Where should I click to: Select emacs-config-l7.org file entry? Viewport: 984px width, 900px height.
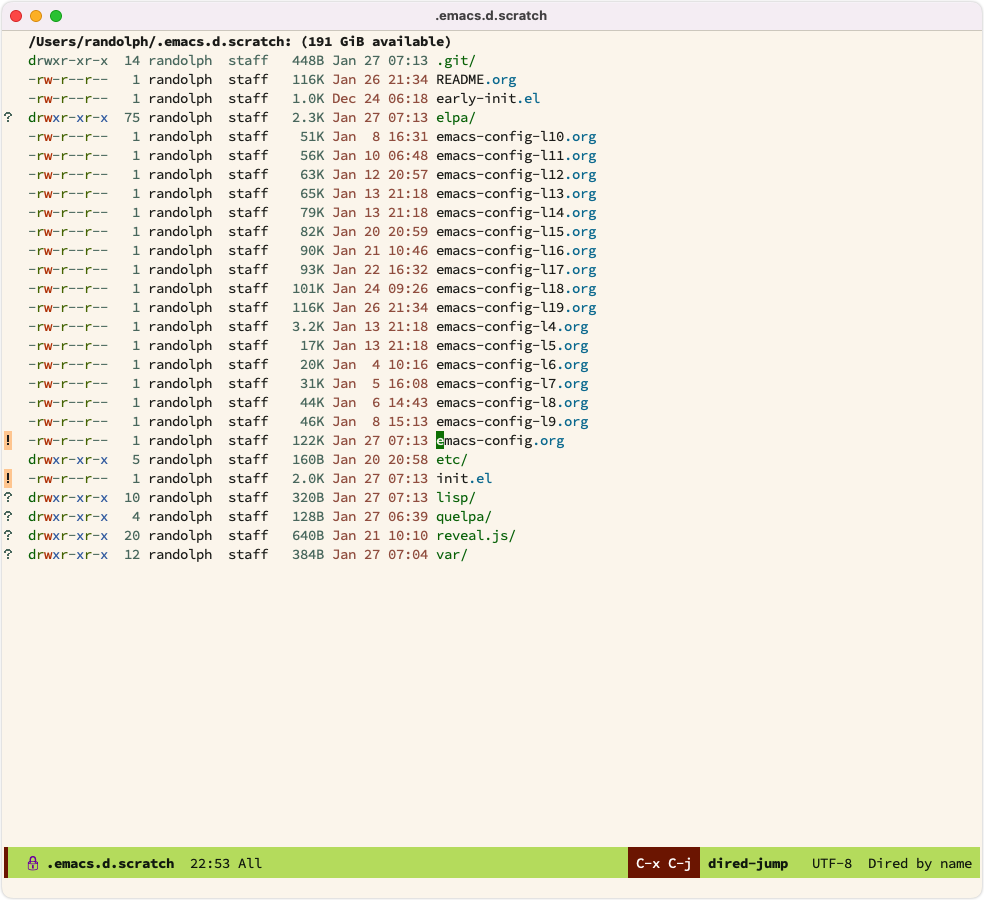coord(512,383)
